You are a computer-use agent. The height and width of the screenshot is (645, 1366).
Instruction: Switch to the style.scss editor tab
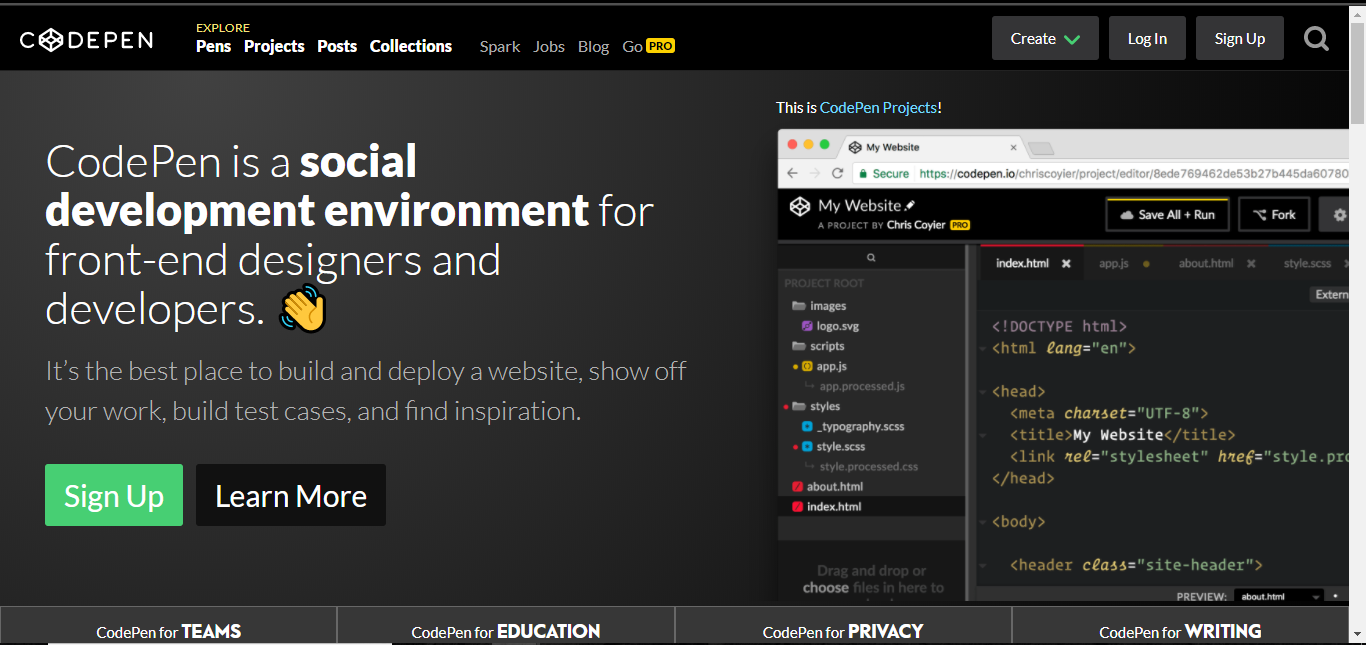(x=1307, y=263)
